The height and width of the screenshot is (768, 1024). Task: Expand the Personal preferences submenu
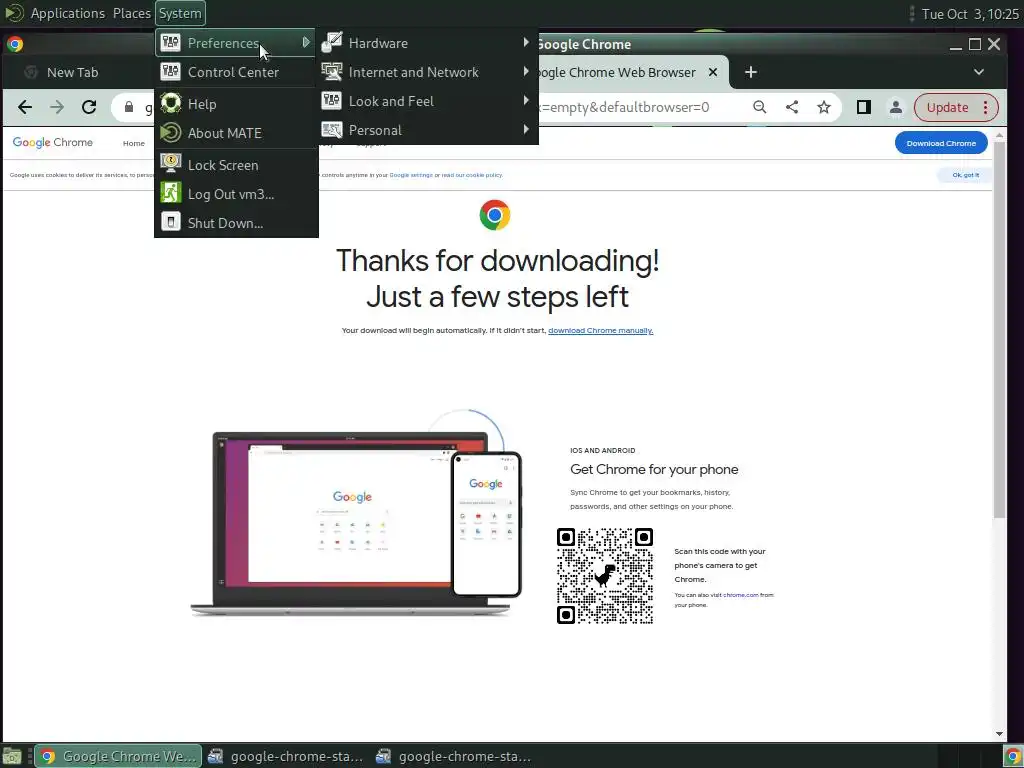tap(426, 130)
